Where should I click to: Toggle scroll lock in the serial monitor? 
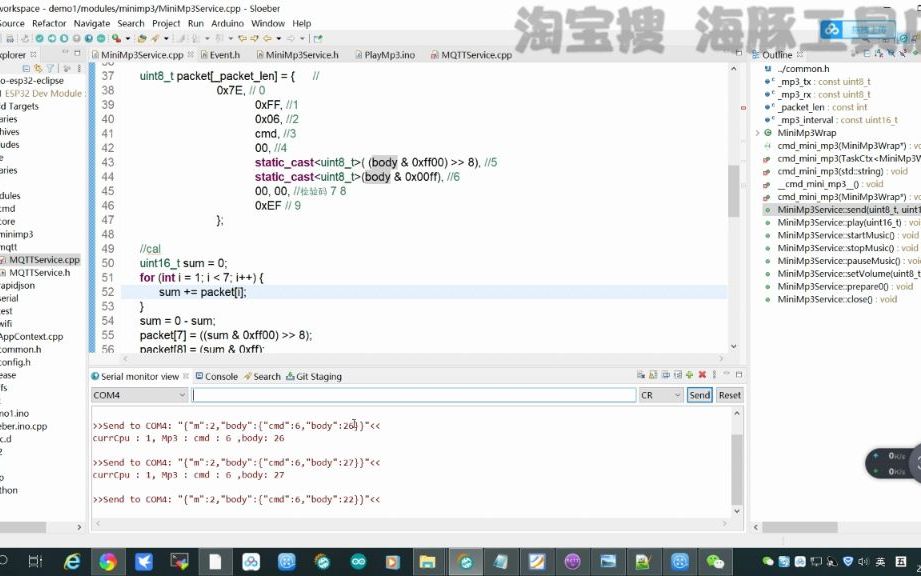[x=653, y=374]
